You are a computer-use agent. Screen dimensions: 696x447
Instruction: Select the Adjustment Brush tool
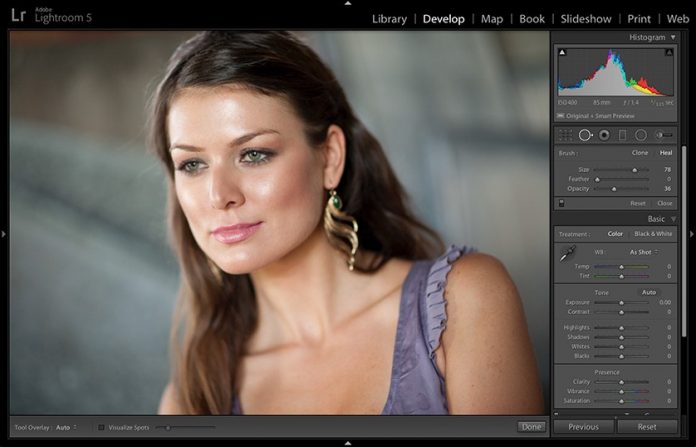click(662, 135)
